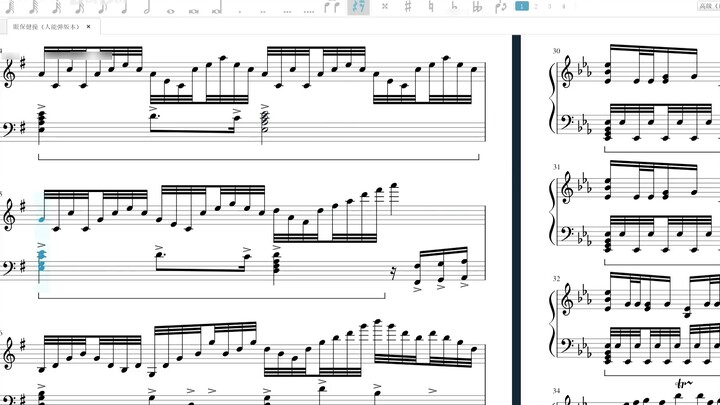Add a quadruple augmentation dot
Viewport: 720px width, 405px height.
click(309, 11)
